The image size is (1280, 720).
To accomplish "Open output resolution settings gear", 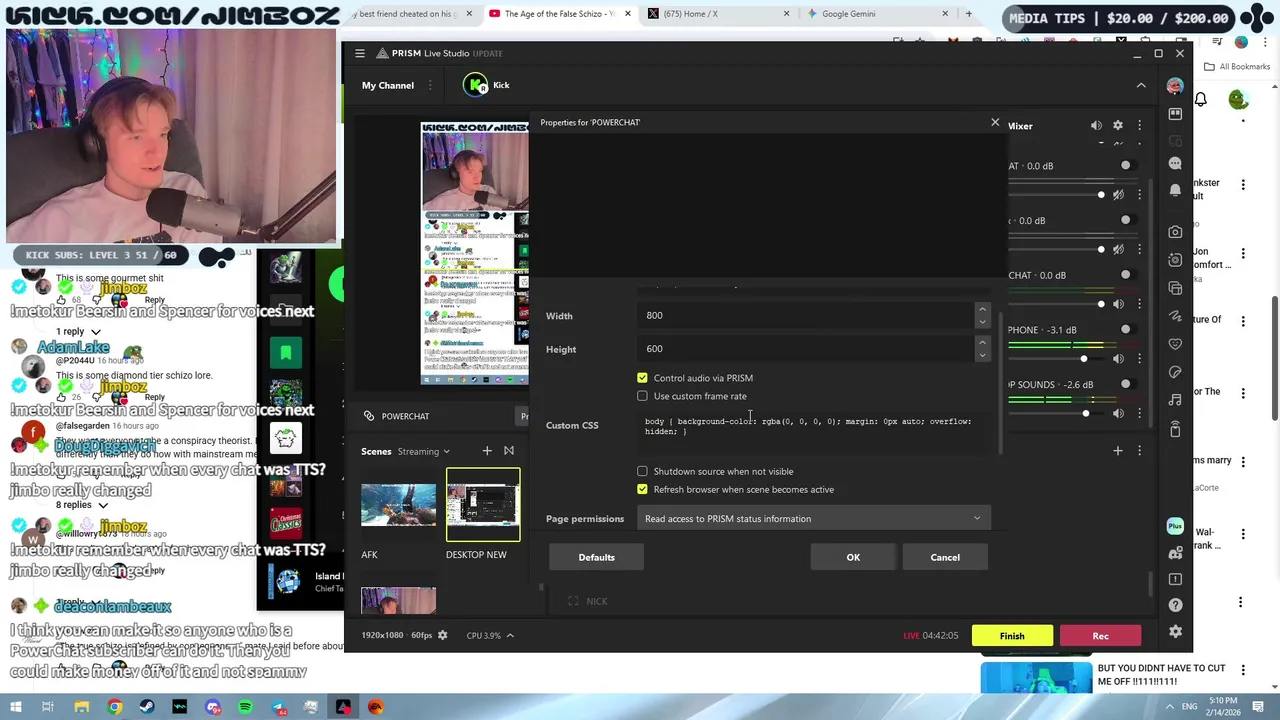I will click(443, 635).
